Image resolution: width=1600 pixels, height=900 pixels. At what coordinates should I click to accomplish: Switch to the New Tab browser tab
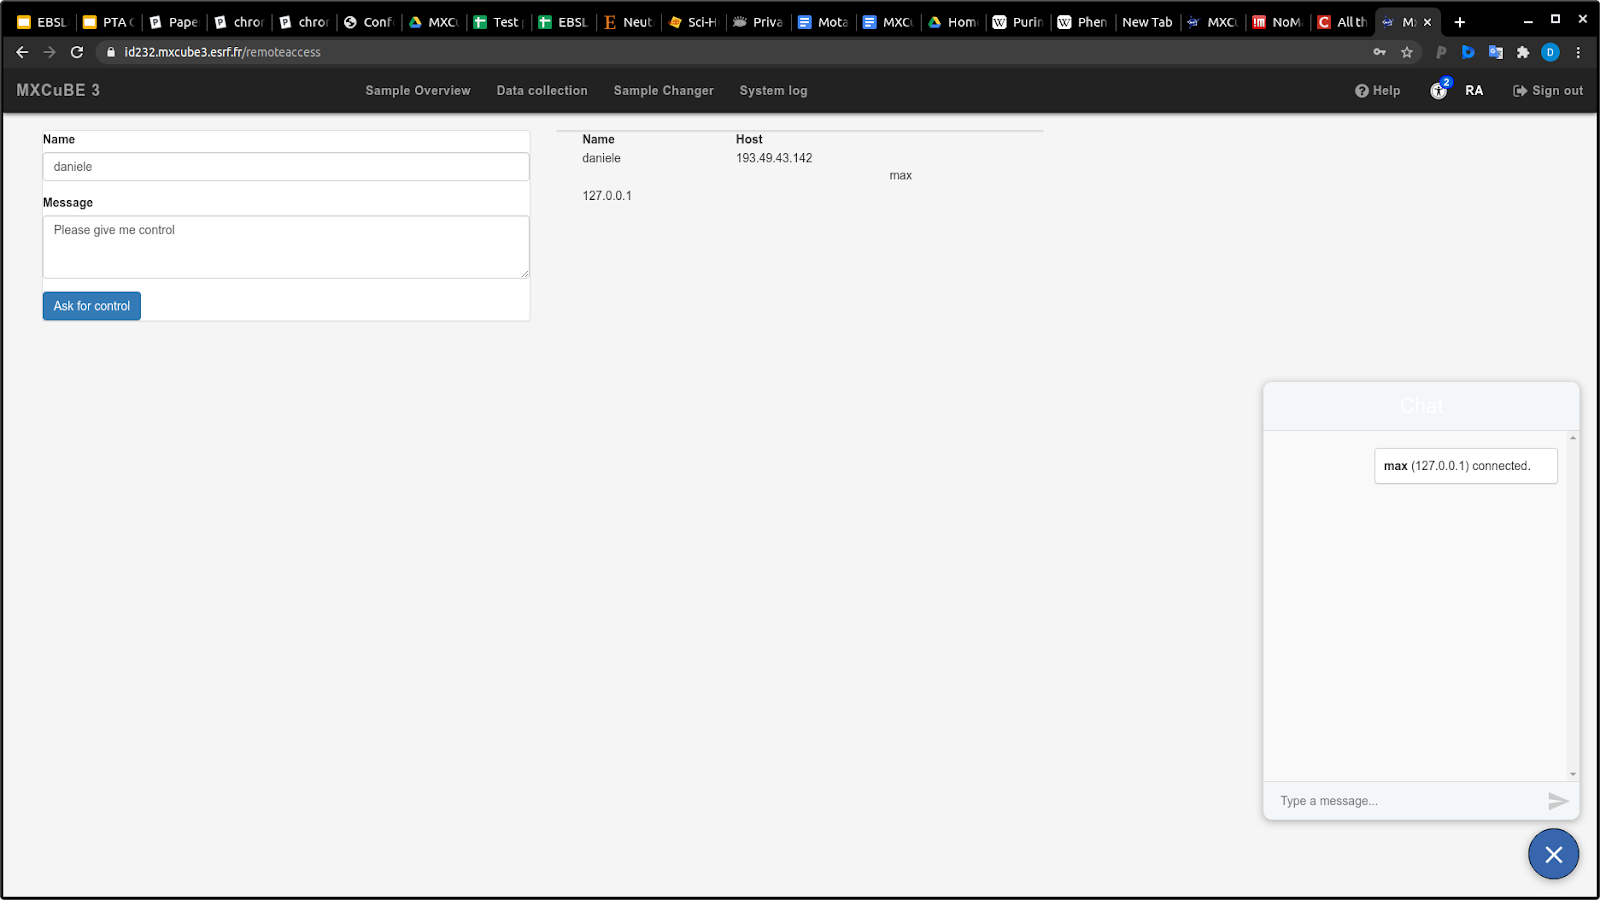1148,22
